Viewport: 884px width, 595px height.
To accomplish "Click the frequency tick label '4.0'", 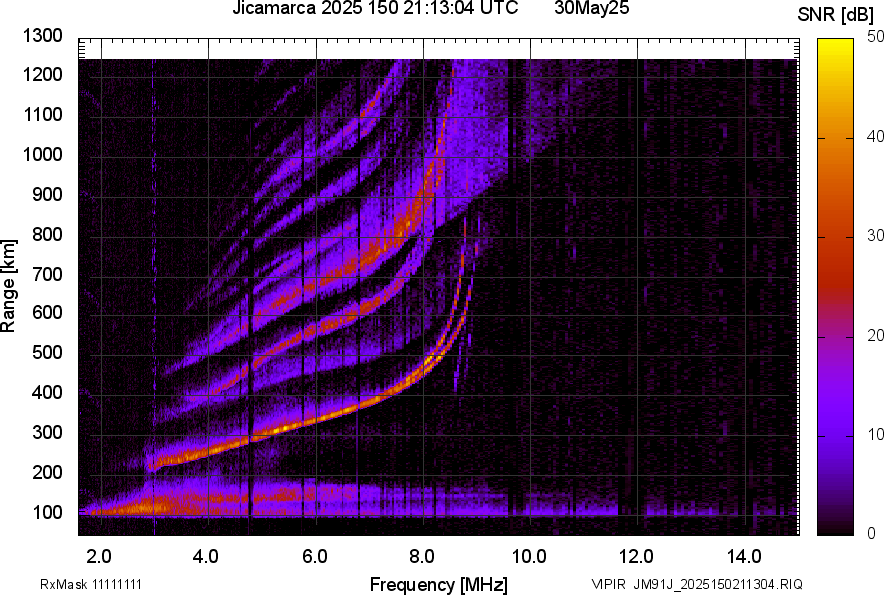I will 206,557.
